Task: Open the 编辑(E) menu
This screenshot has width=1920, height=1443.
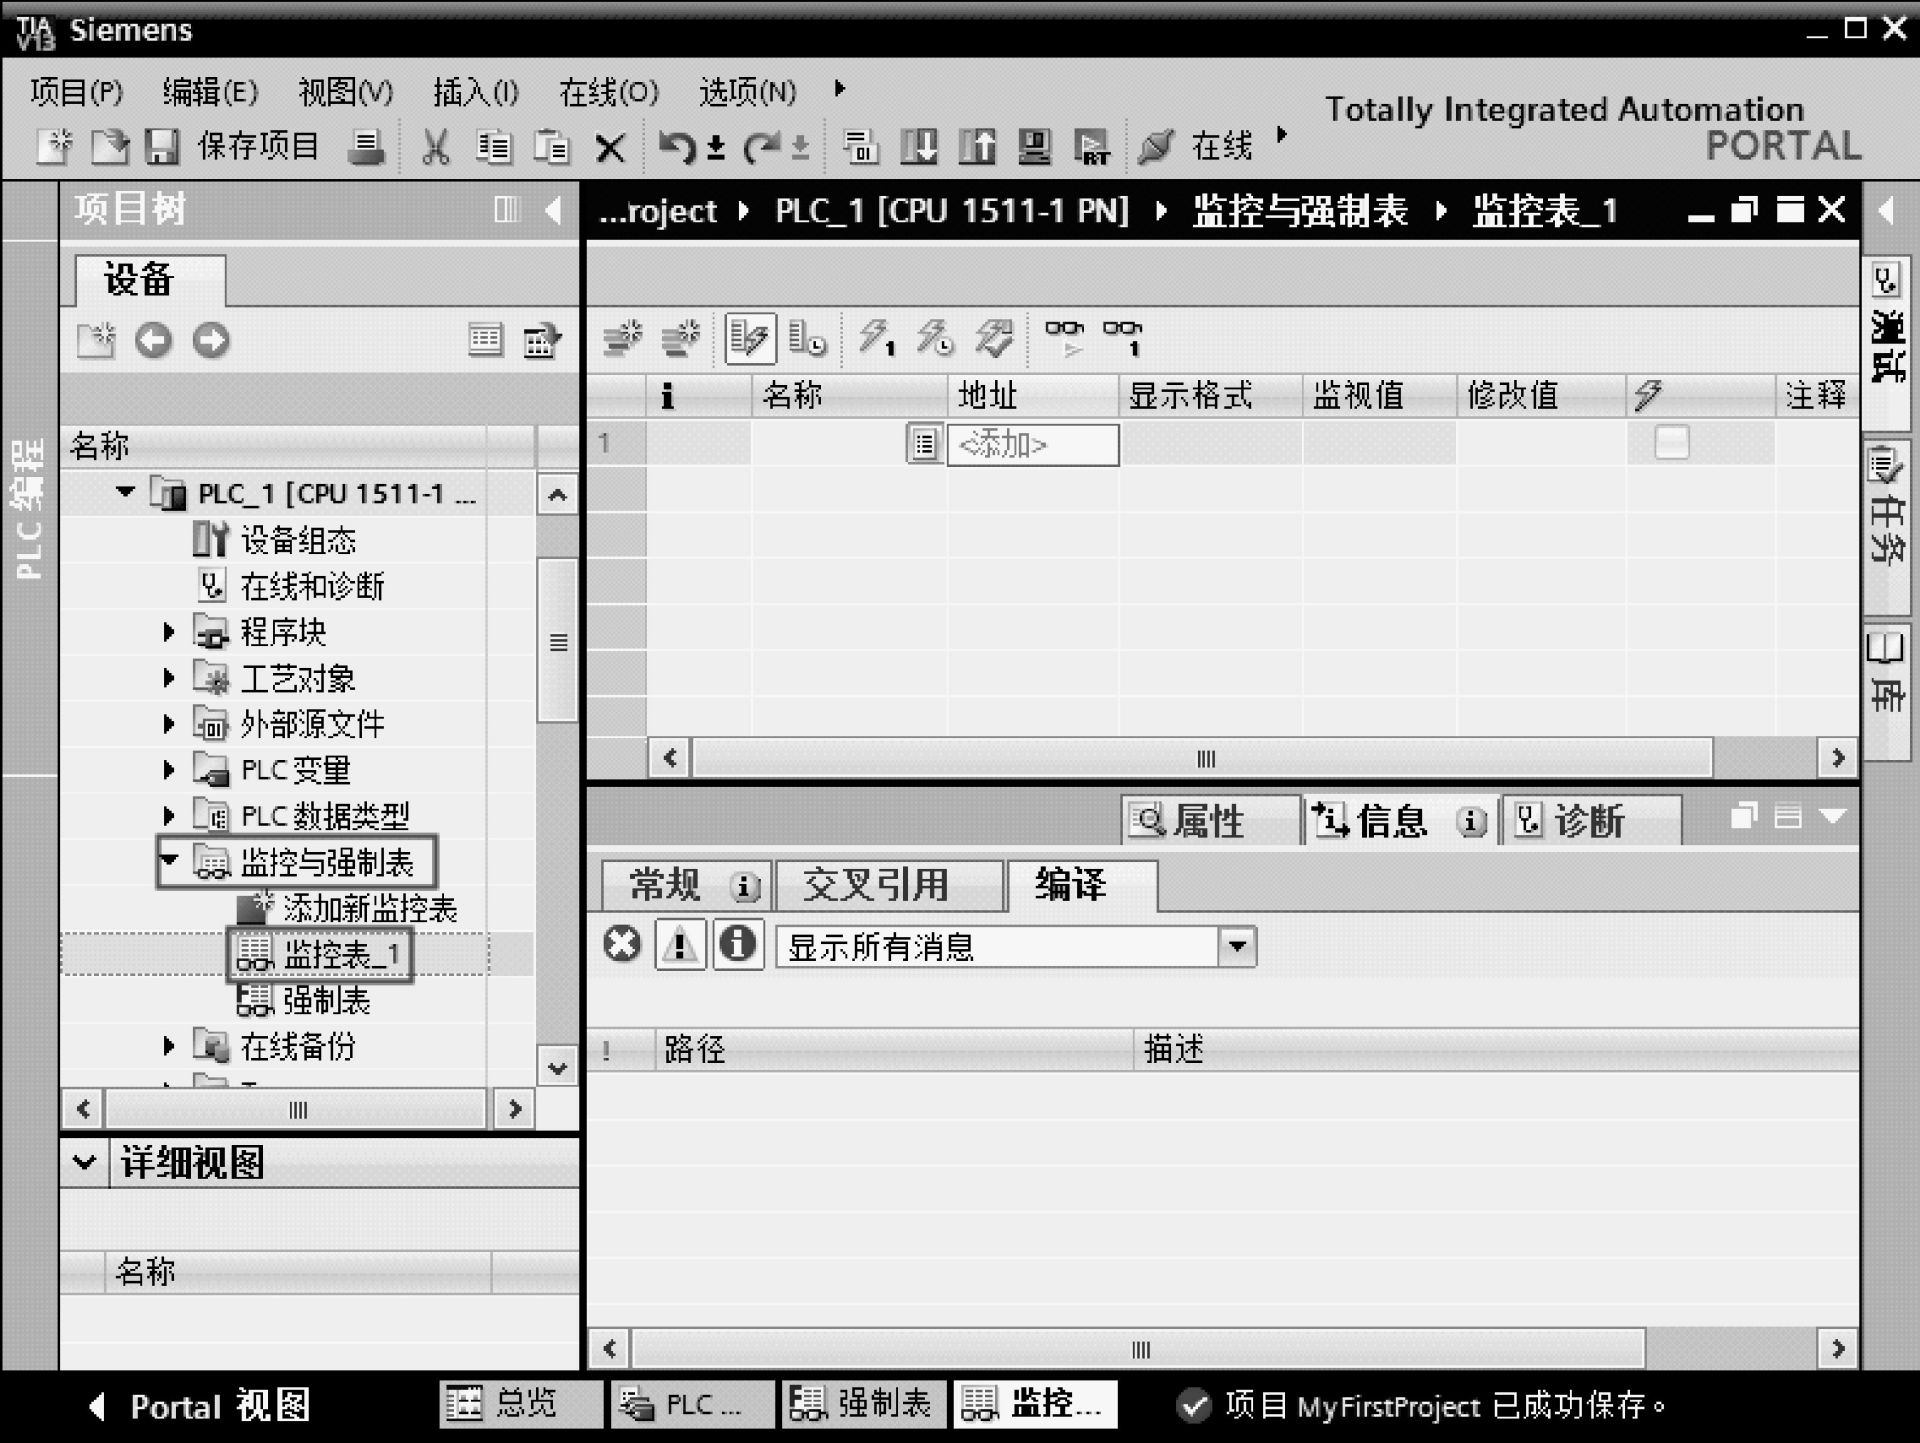Action: click(210, 92)
